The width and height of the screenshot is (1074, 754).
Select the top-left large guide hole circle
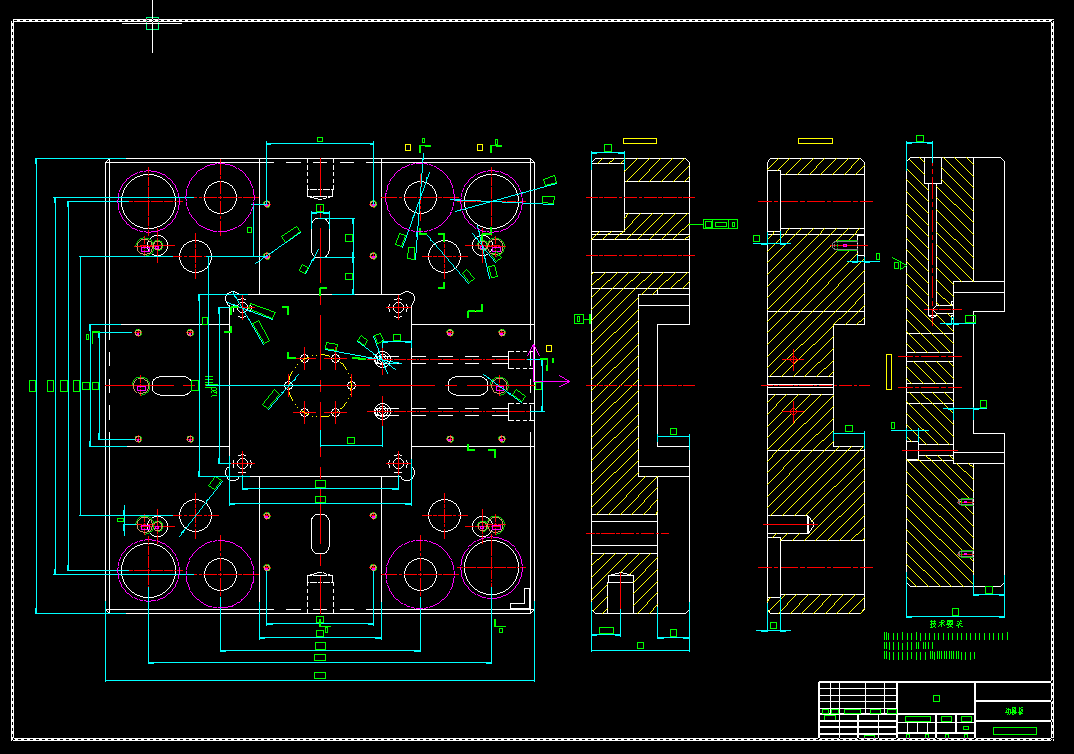tap(149, 201)
